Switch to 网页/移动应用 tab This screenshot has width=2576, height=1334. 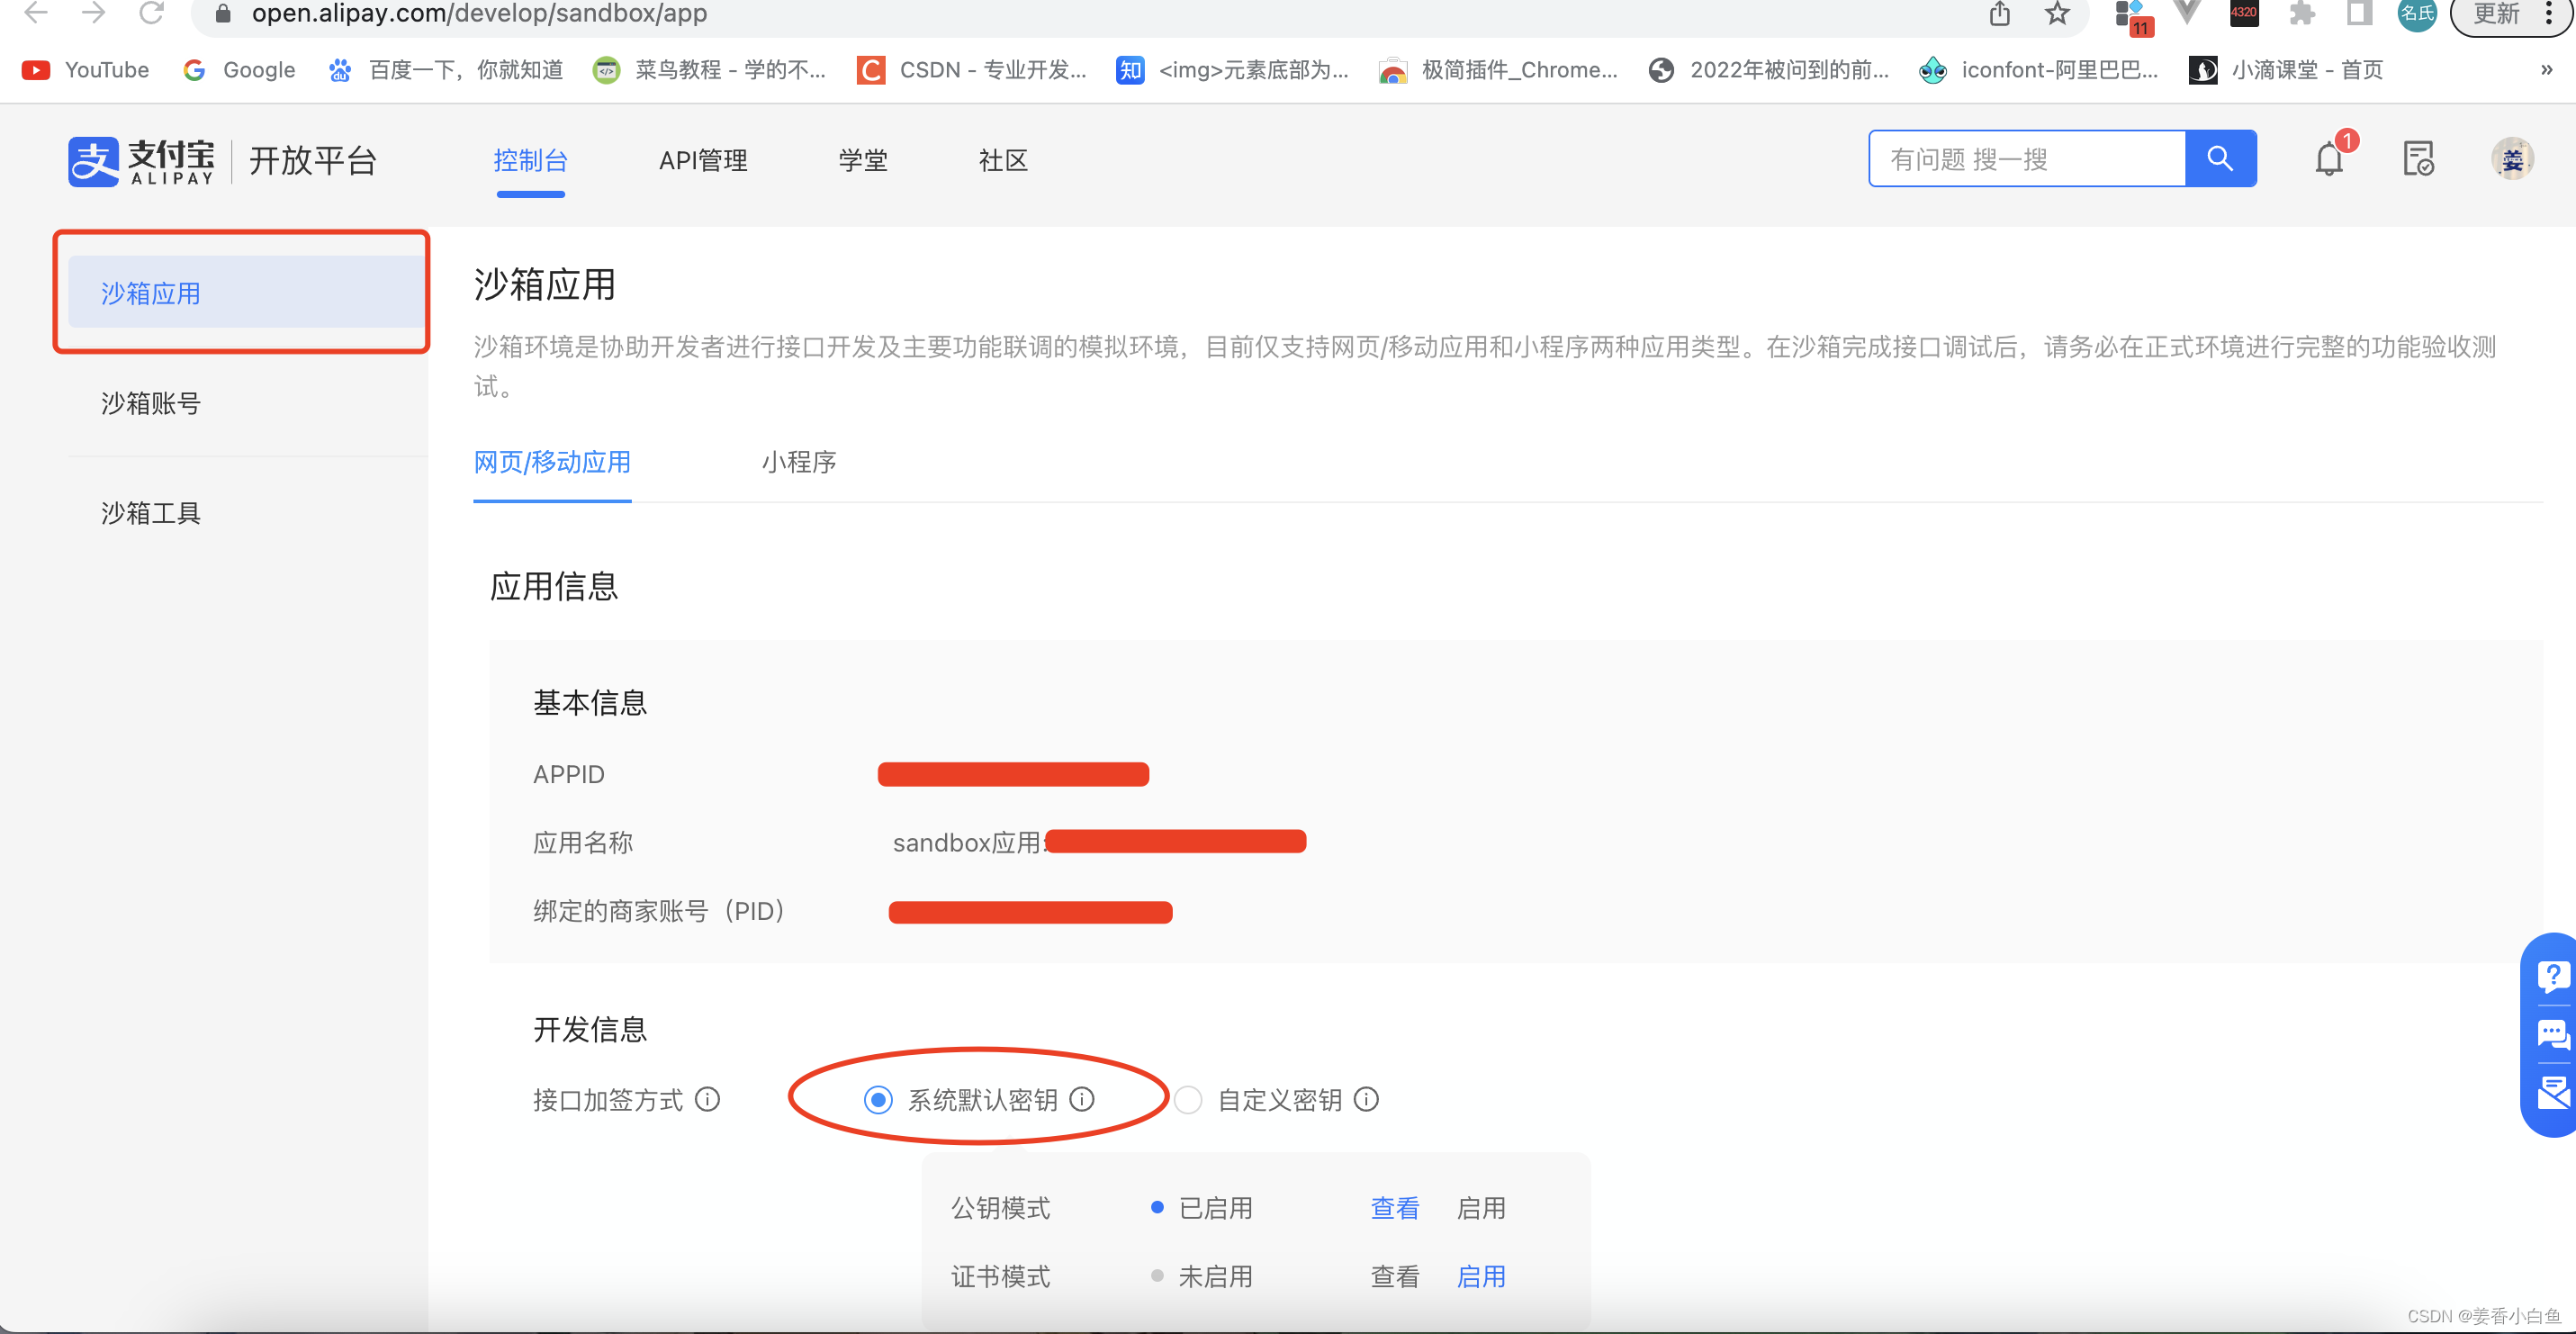click(552, 462)
